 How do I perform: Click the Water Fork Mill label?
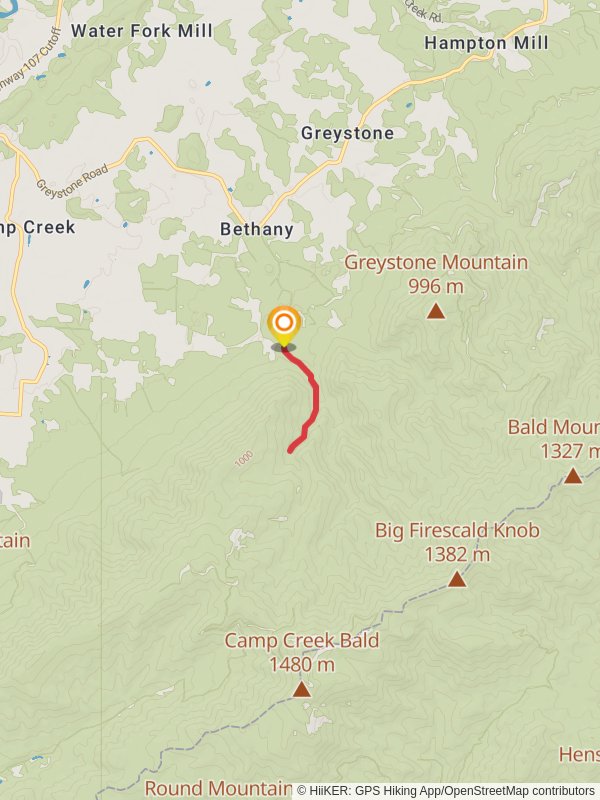pyautogui.click(x=142, y=31)
